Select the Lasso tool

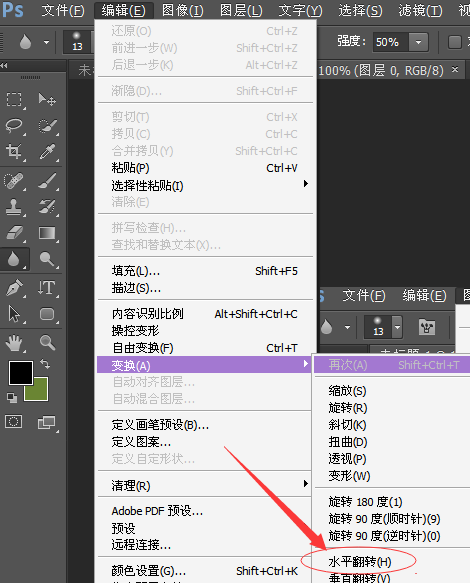pyautogui.click(x=14, y=126)
